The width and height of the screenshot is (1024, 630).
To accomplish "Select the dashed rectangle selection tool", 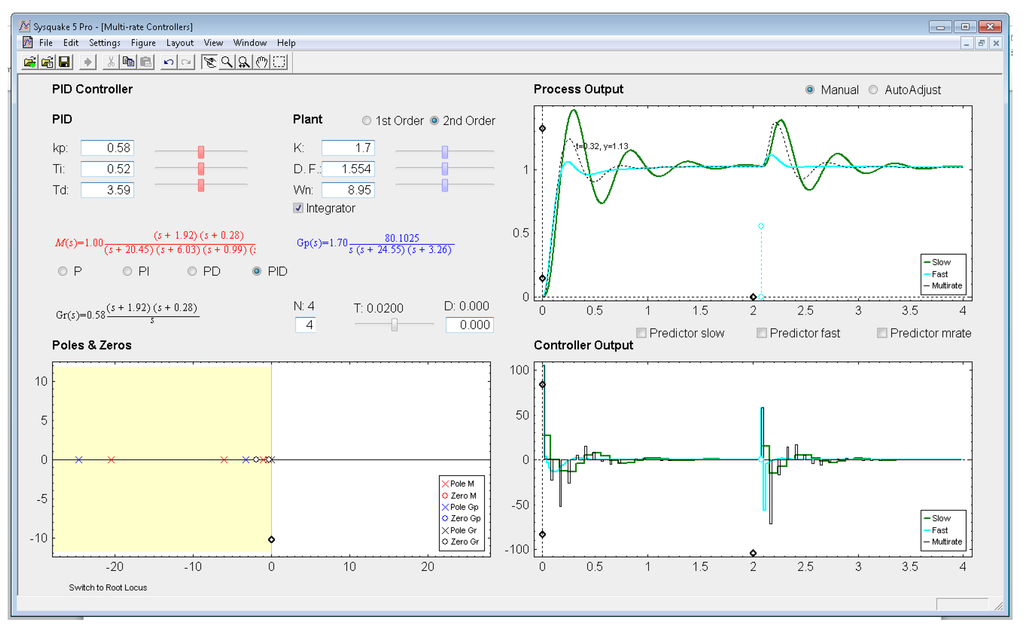I will [x=279, y=62].
